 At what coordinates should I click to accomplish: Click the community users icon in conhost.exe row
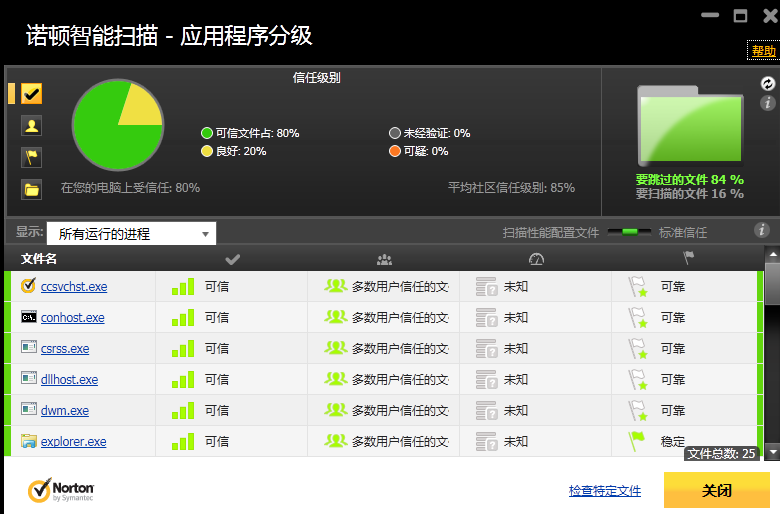(336, 316)
